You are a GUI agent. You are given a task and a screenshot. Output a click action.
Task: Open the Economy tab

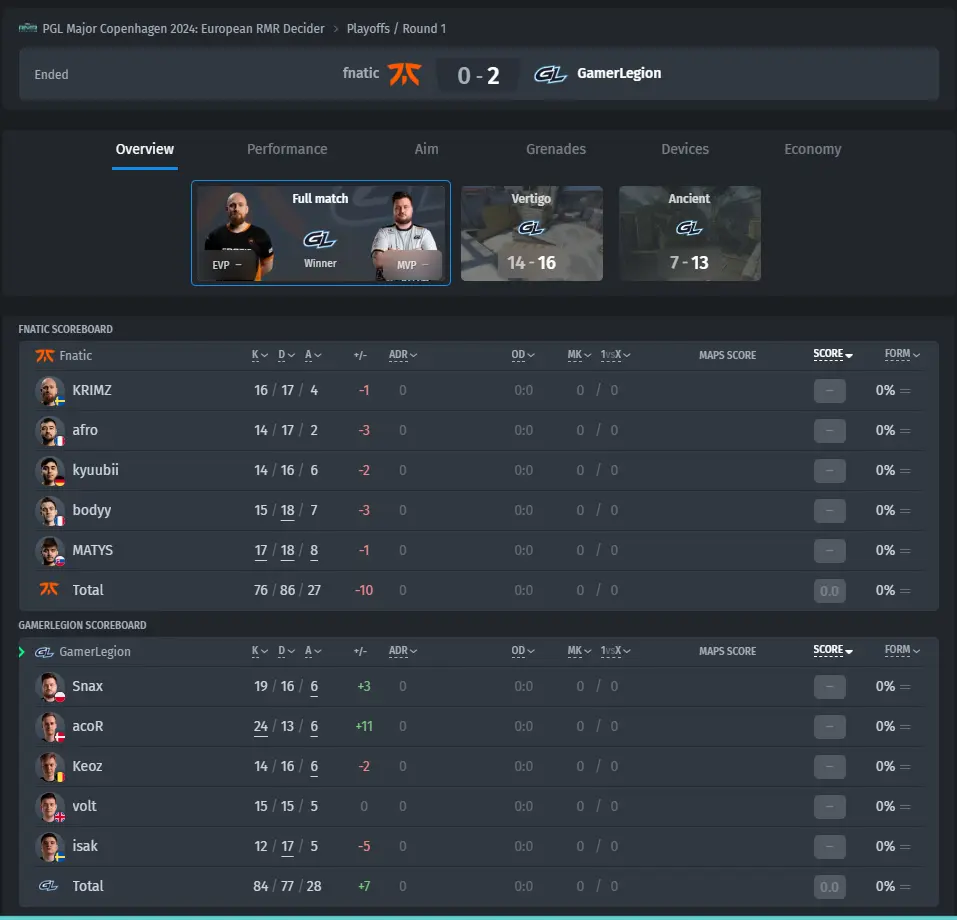tap(812, 149)
